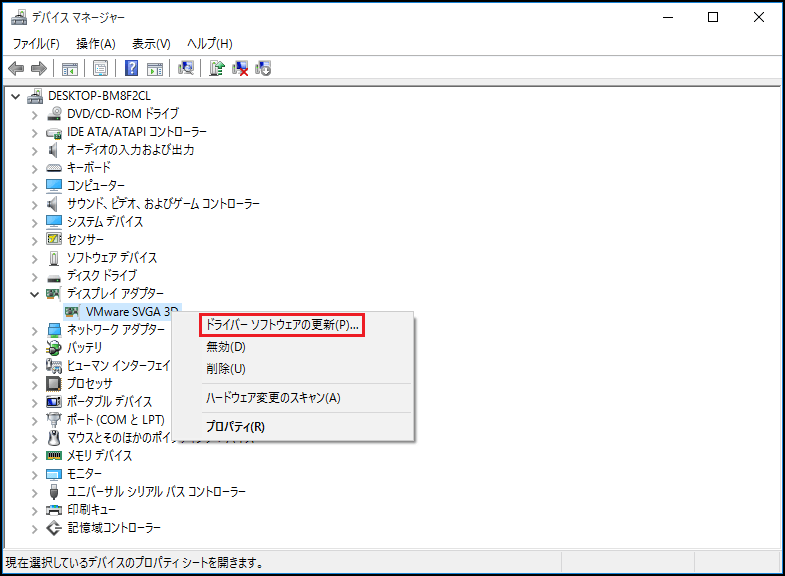Click the VMware SVGA 3D device icon

72,312
